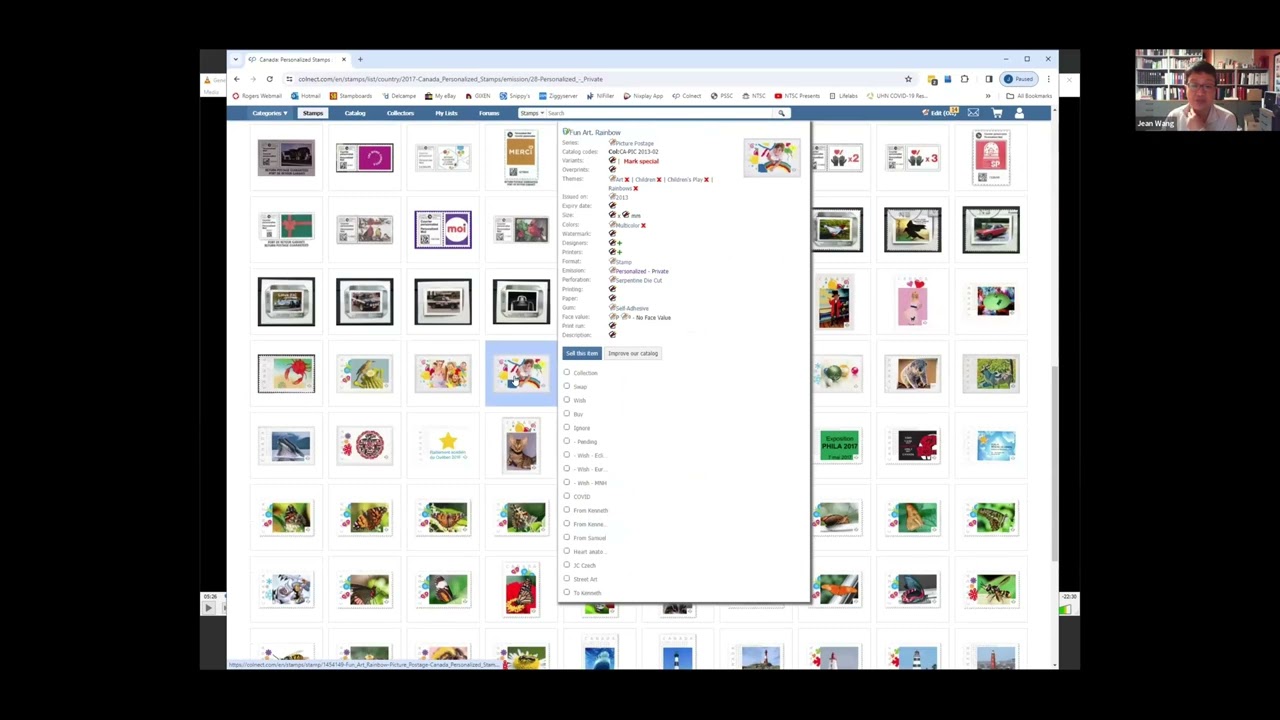The height and width of the screenshot is (720, 1280).
Task: Open the shopping cart icon
Action: click(x=997, y=113)
